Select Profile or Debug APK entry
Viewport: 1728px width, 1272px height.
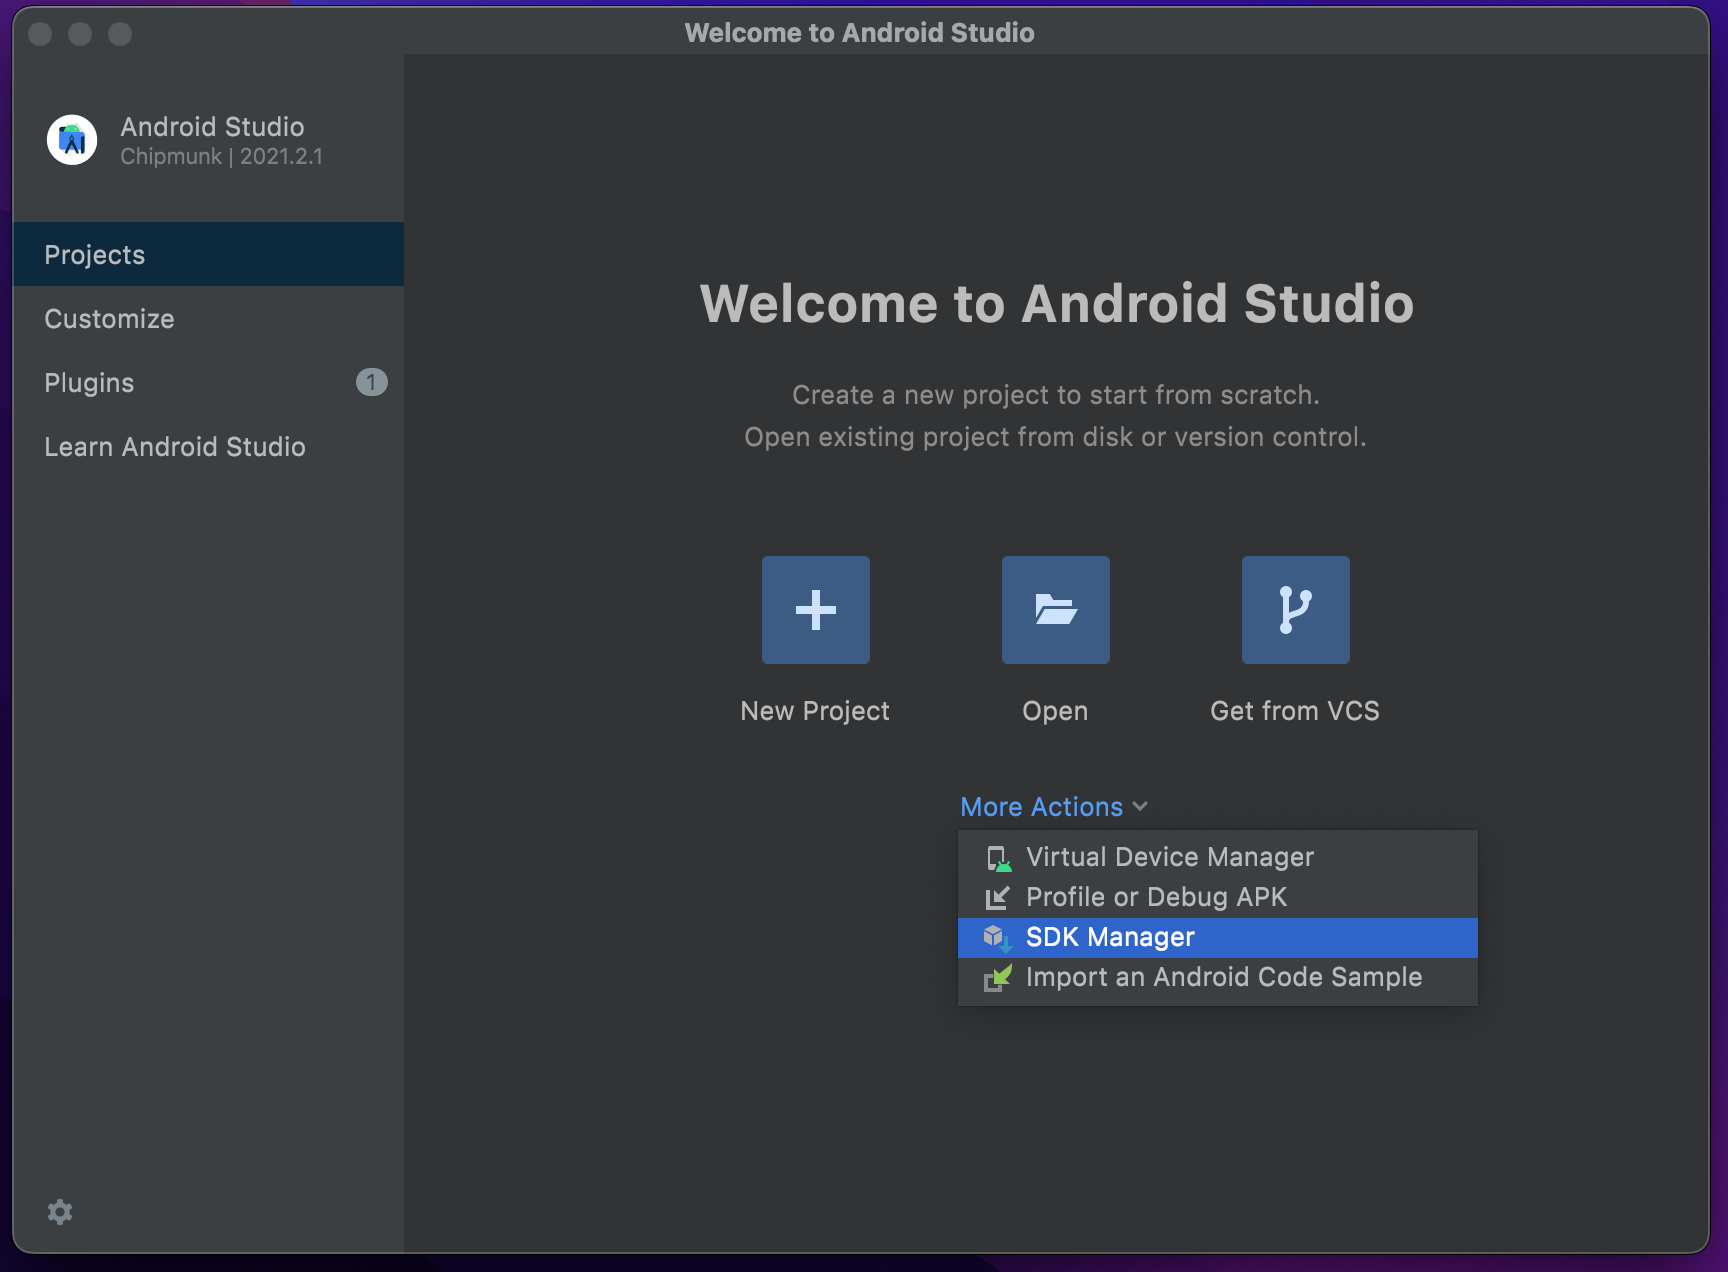pos(1218,897)
